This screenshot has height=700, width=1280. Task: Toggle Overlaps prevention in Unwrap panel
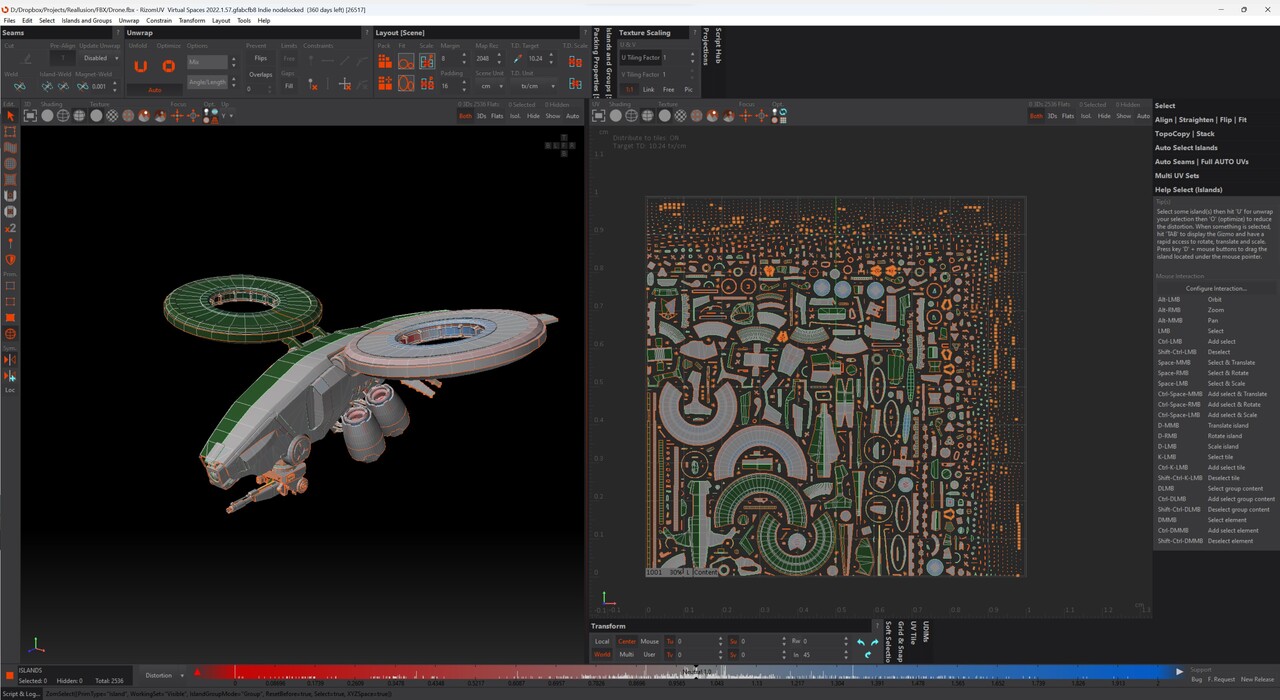(260, 74)
